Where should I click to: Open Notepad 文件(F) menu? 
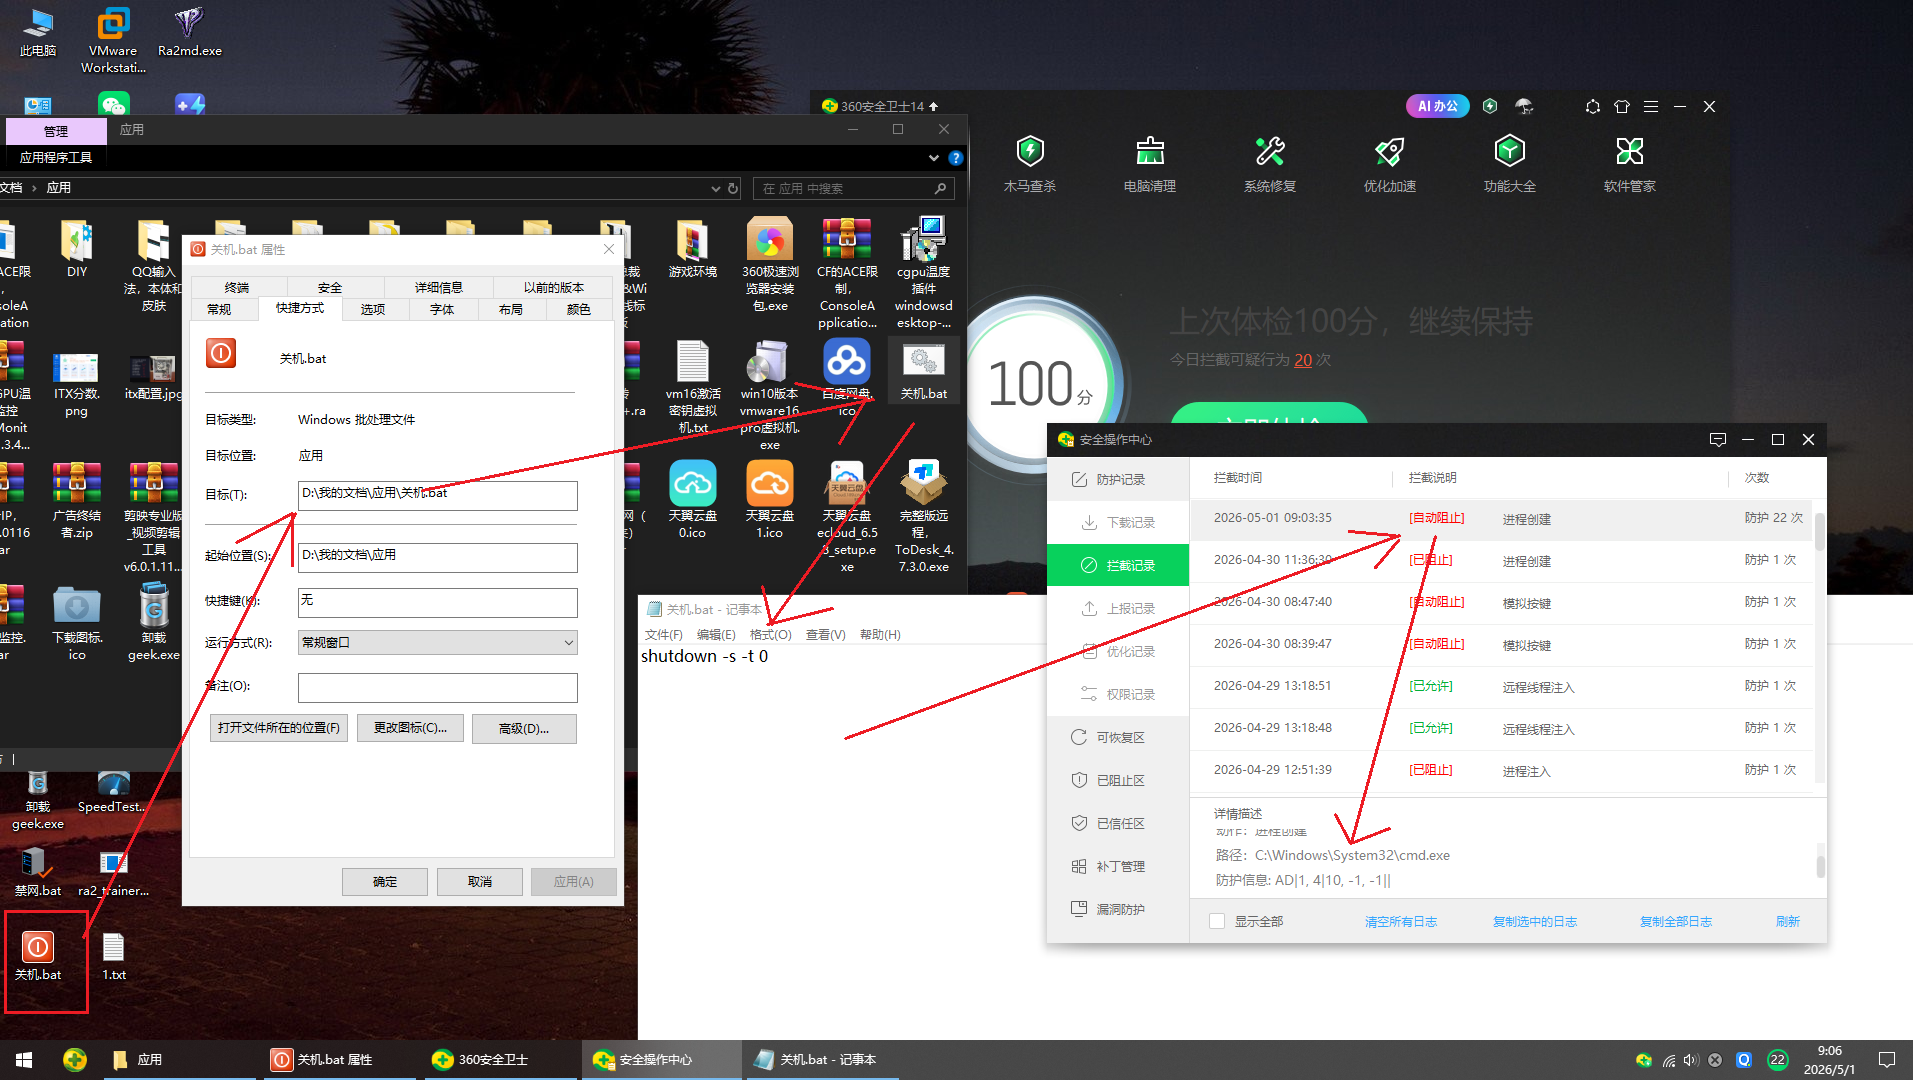click(x=664, y=635)
